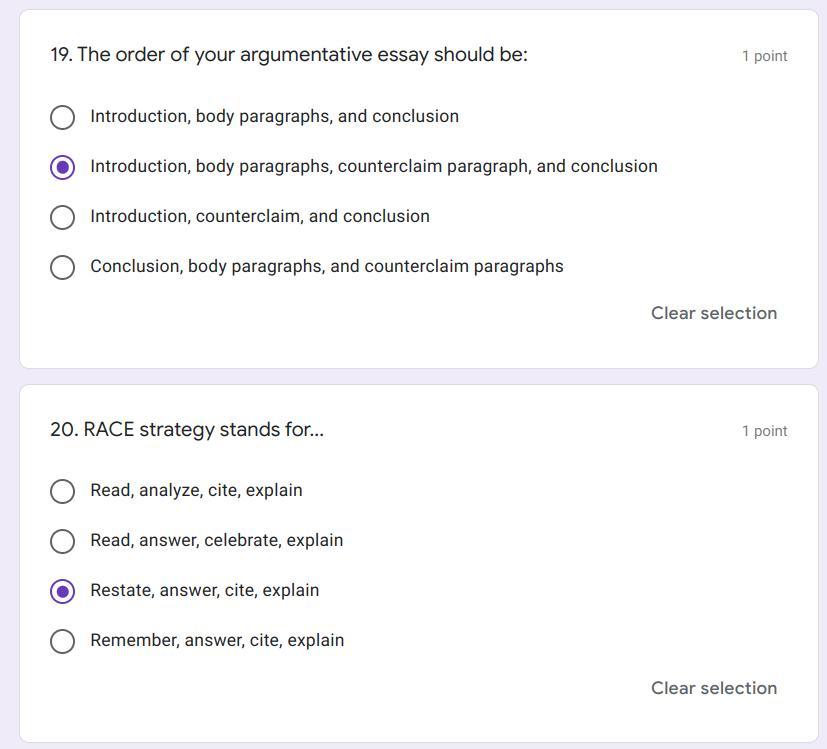Click answer text "Conclusion, body paragraphs, and counterclaim paragraphs"
Image resolution: width=827 pixels, height=749 pixels.
tap(327, 266)
